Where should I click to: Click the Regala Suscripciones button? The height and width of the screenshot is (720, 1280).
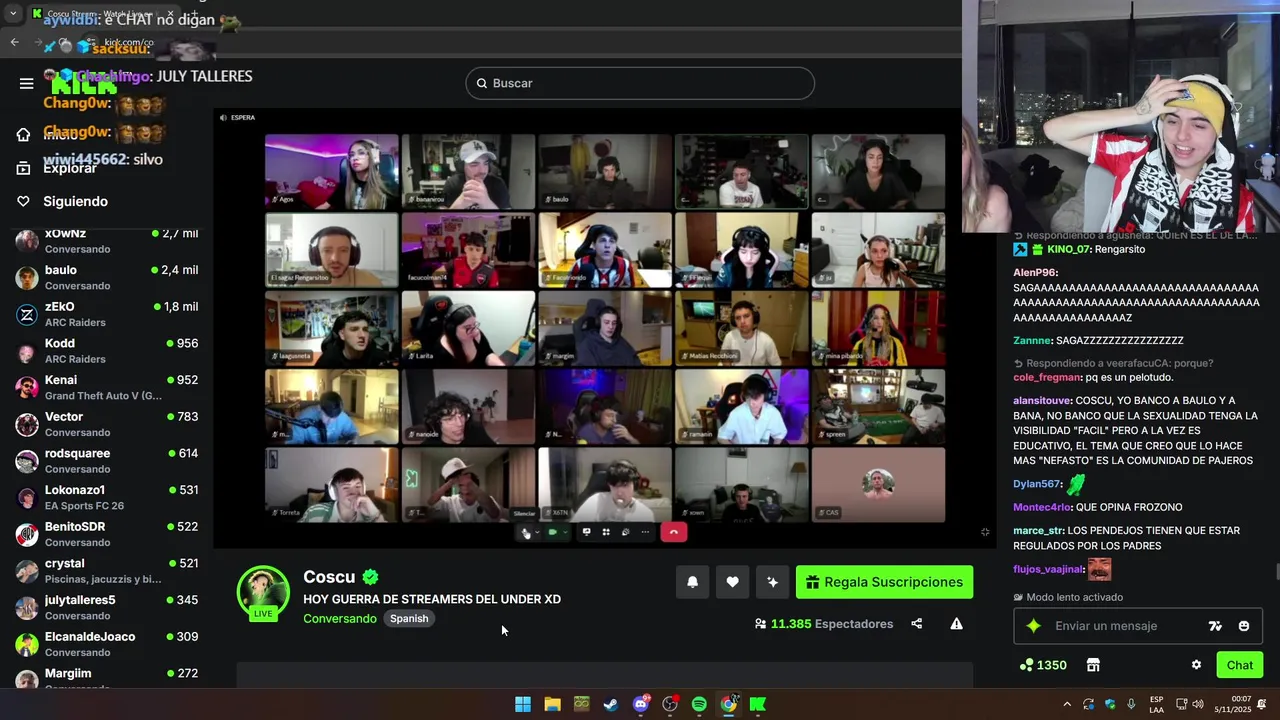pyautogui.click(x=884, y=582)
